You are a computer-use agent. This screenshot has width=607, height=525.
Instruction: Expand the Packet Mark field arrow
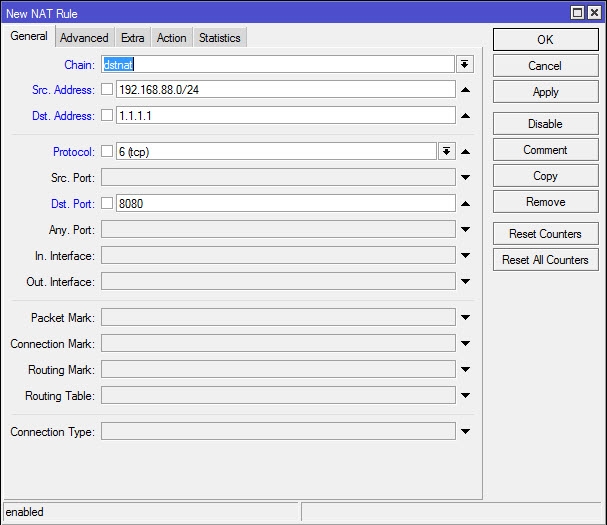[465, 318]
